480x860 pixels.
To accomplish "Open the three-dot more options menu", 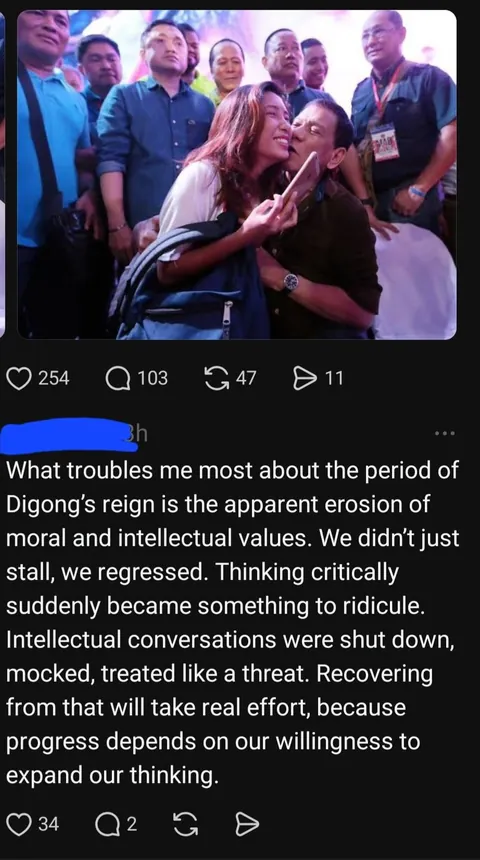I will point(444,433).
